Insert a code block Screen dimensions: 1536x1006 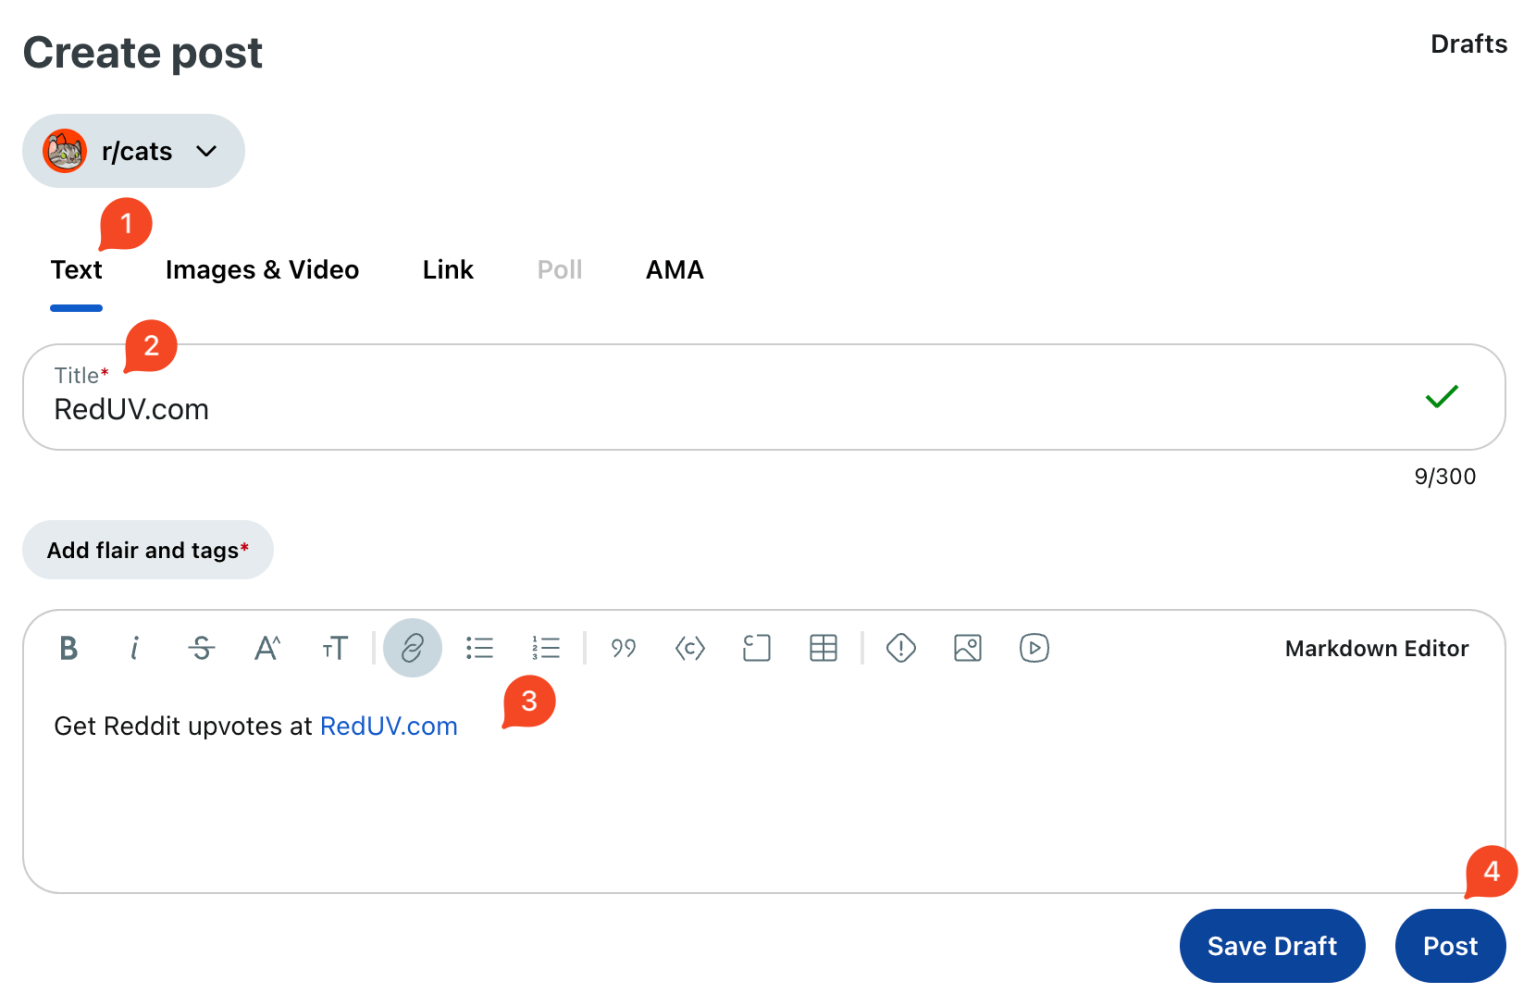pyautogui.click(x=756, y=648)
